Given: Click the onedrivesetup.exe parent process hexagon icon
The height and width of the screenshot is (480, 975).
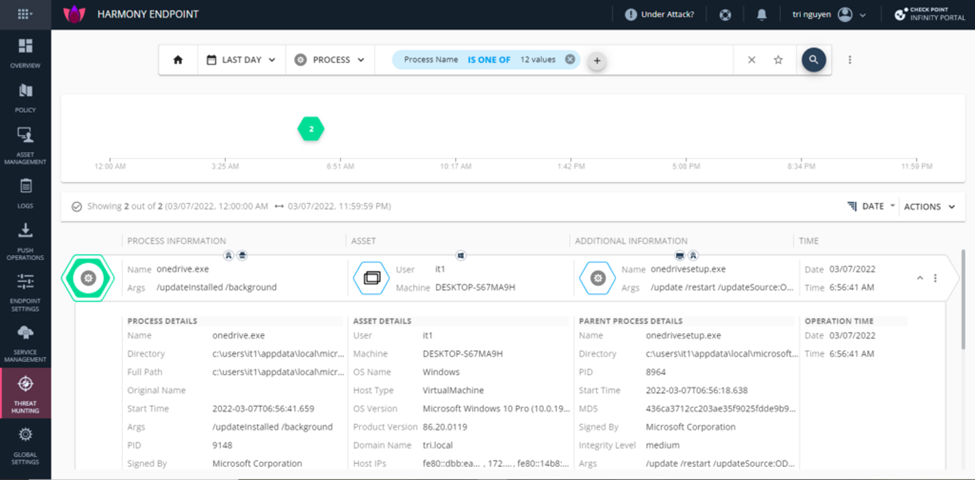Looking at the screenshot, I should pos(598,278).
